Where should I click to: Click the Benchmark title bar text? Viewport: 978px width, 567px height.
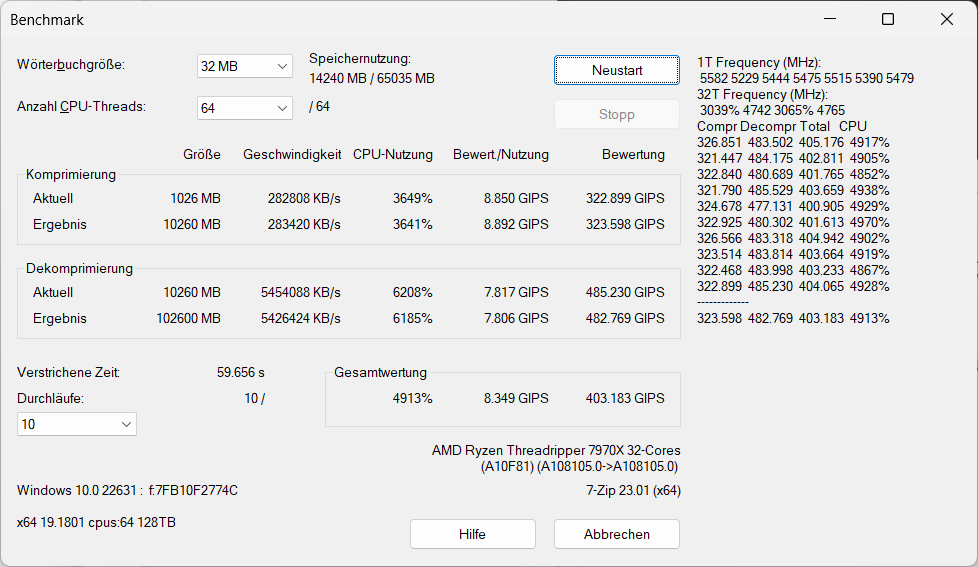47,20
